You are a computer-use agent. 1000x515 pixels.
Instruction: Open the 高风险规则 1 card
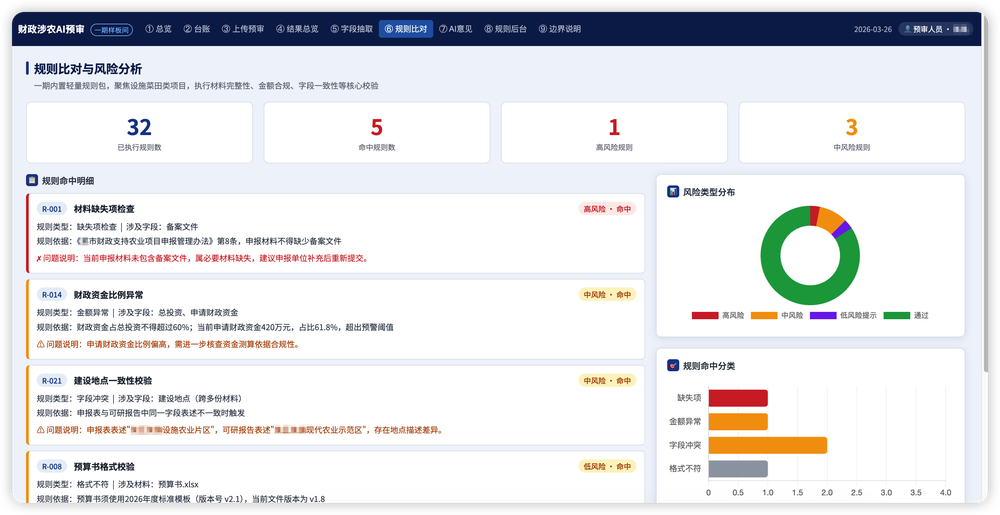pos(614,133)
